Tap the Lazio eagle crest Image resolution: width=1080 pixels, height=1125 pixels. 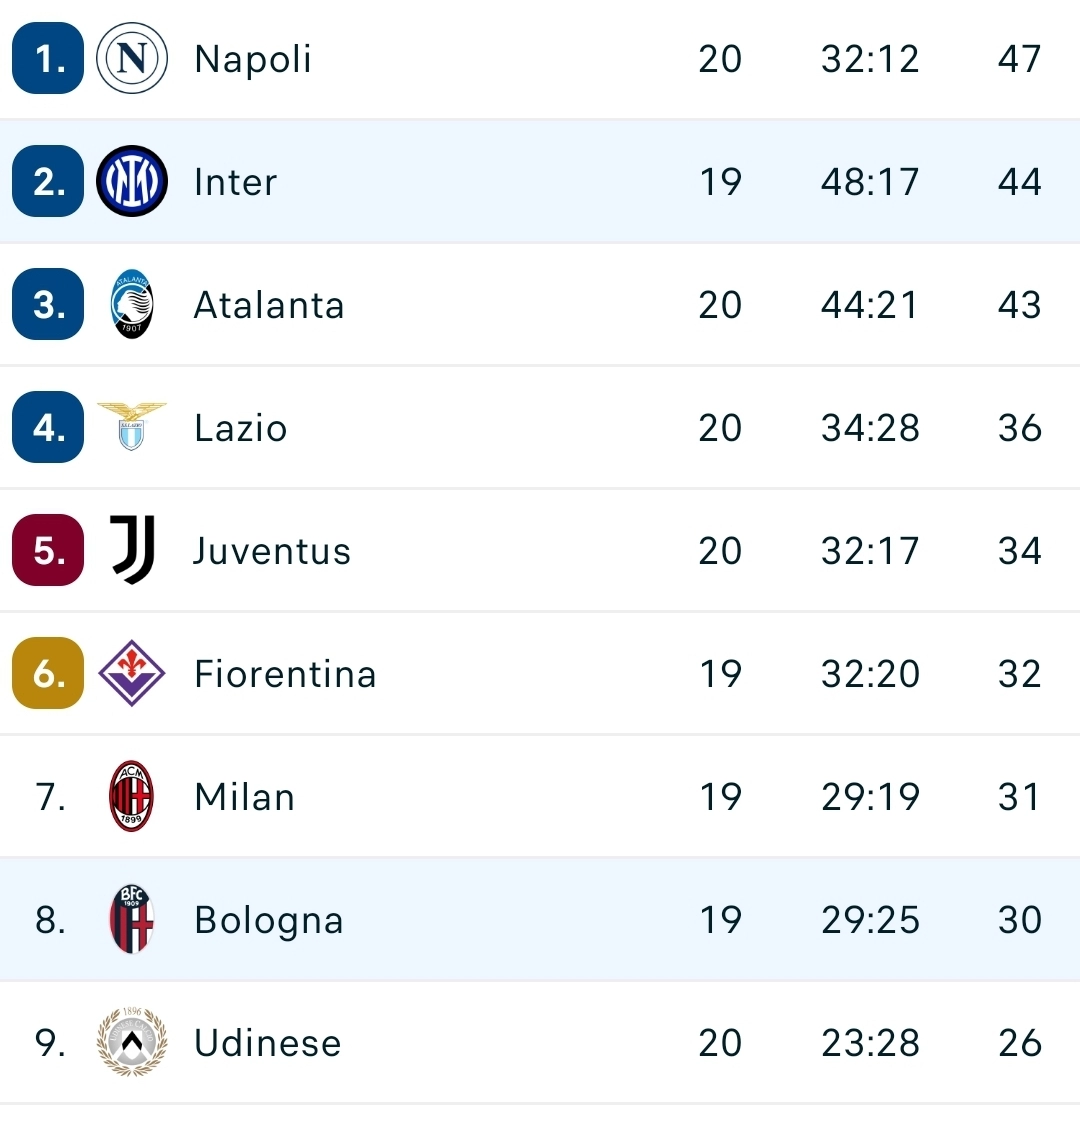pos(132,427)
